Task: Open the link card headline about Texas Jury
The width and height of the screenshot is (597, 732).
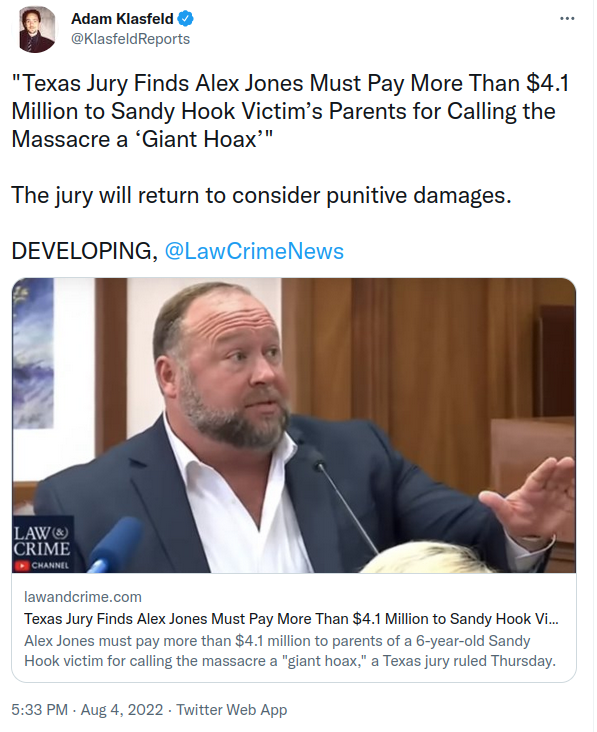Action: [291, 619]
